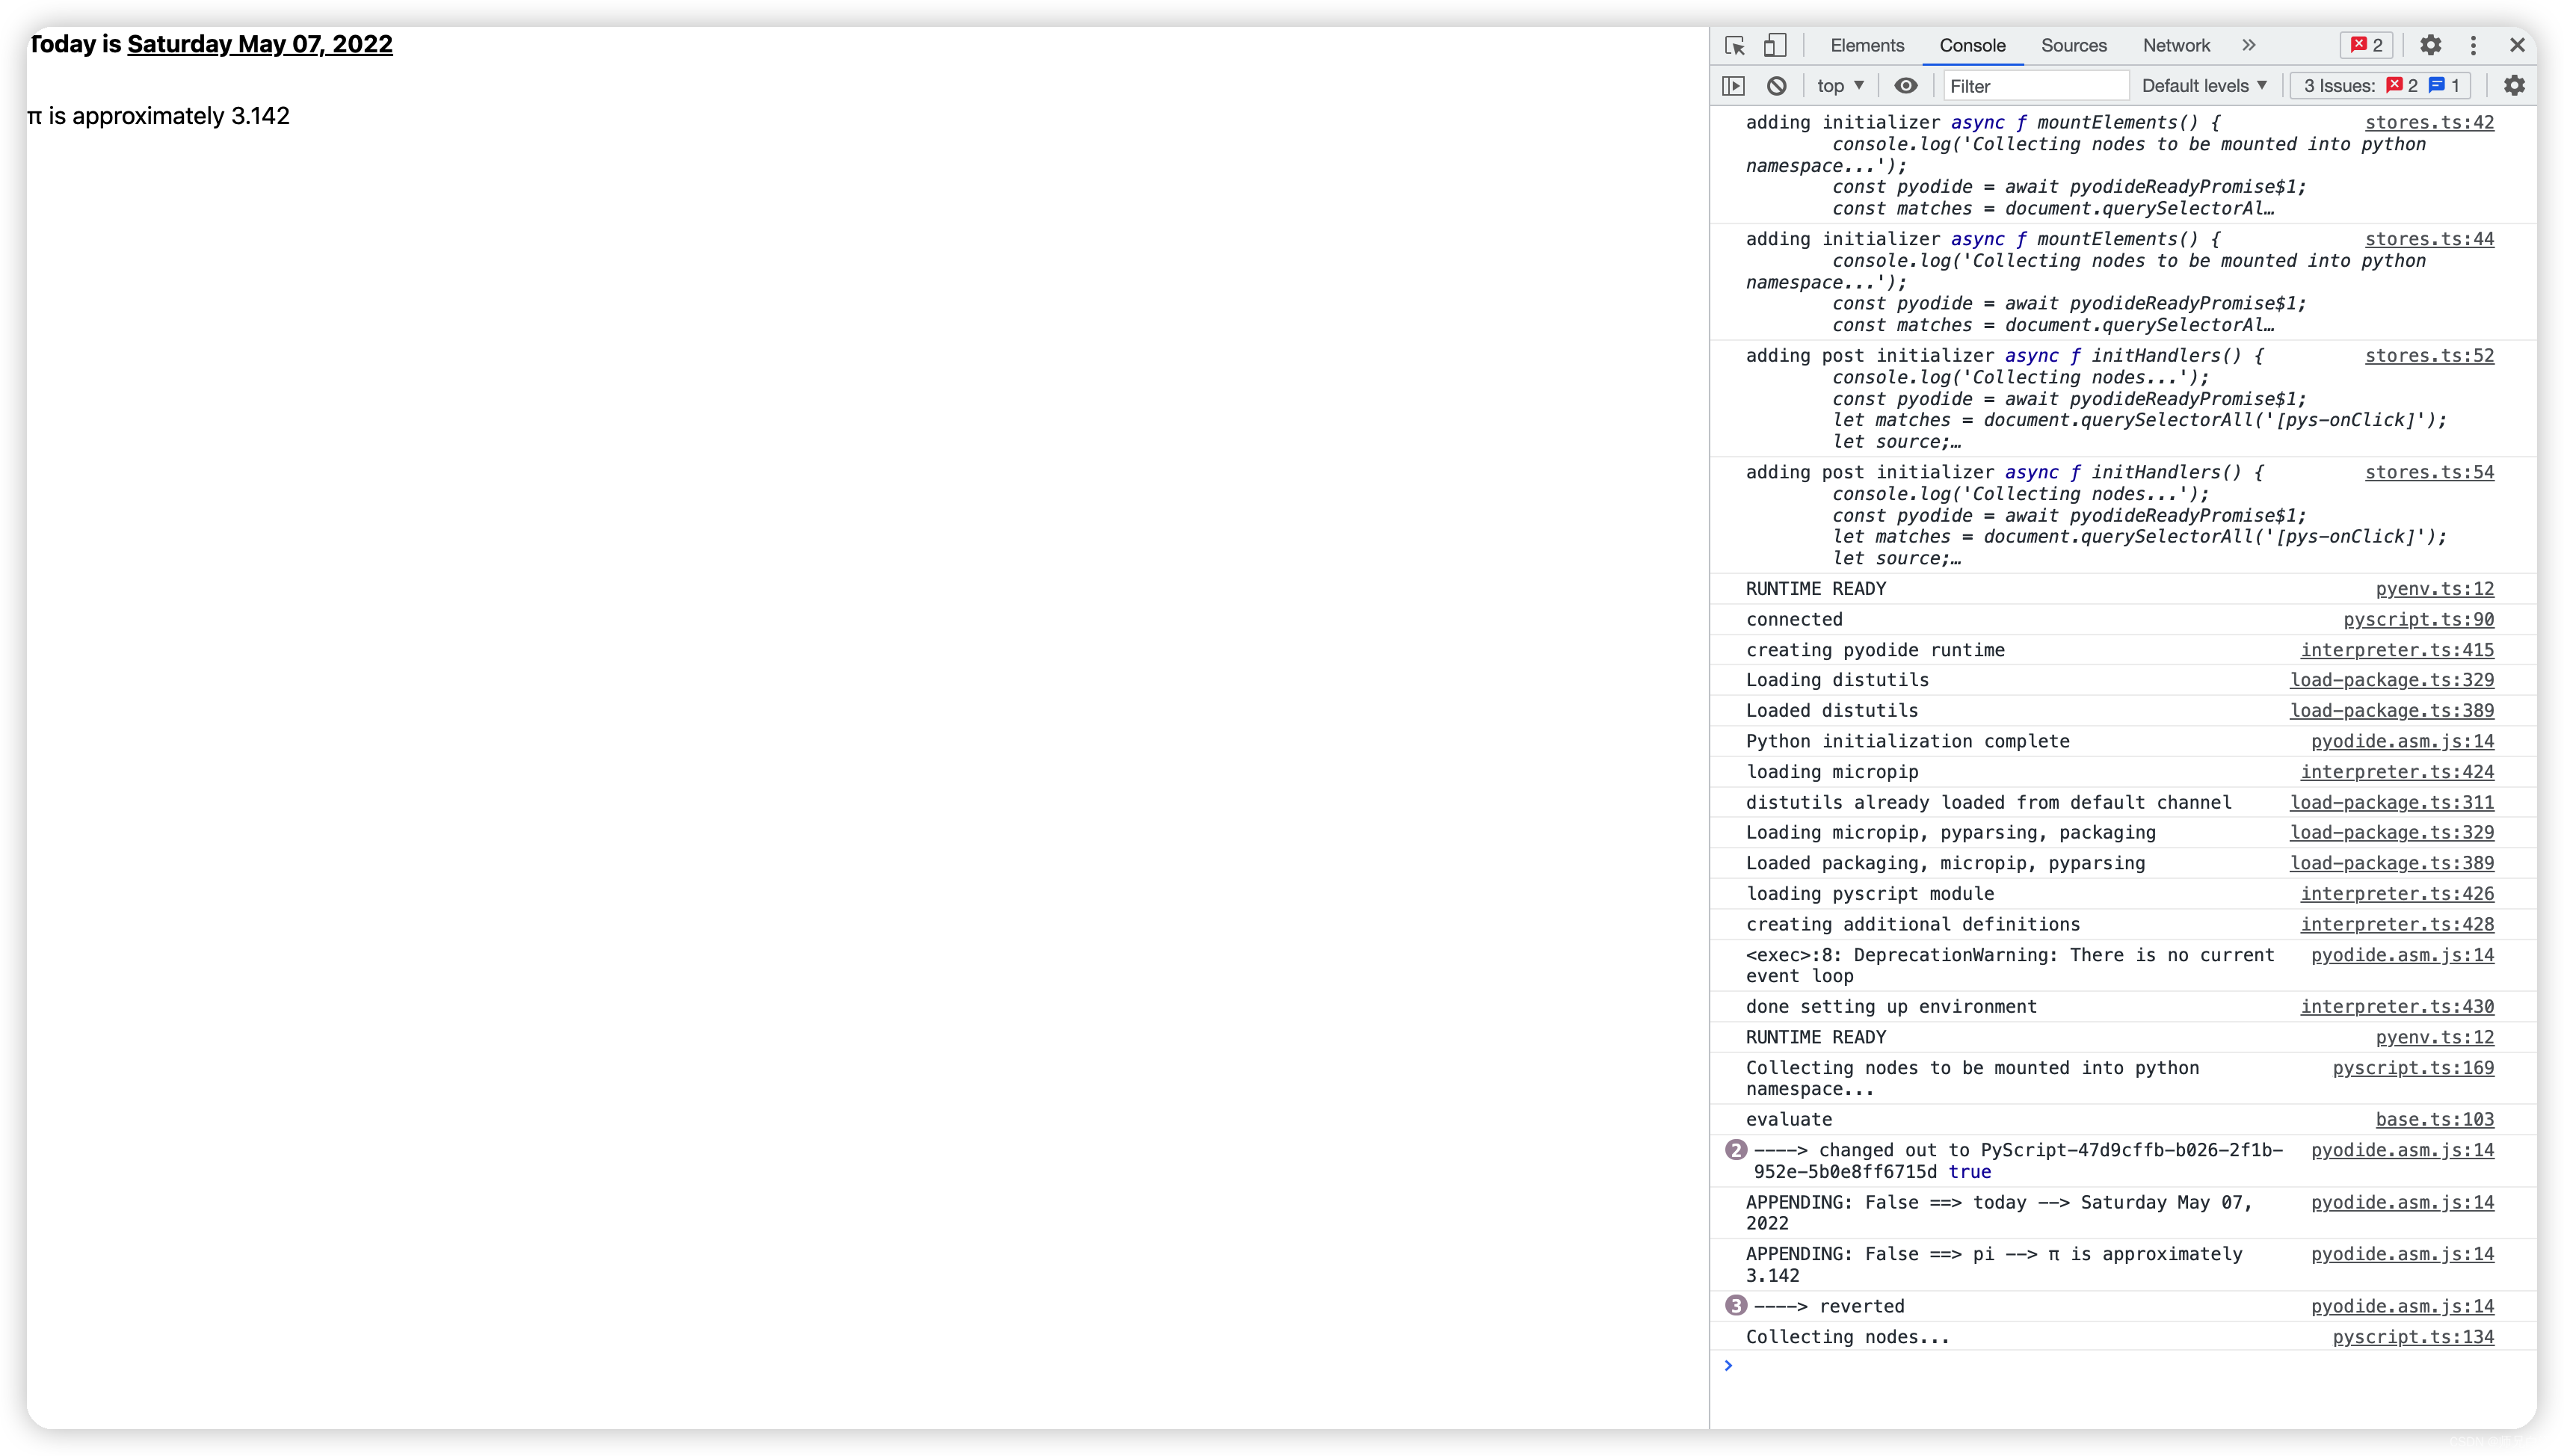Switch to the Elements panel tab

click(x=1867, y=44)
